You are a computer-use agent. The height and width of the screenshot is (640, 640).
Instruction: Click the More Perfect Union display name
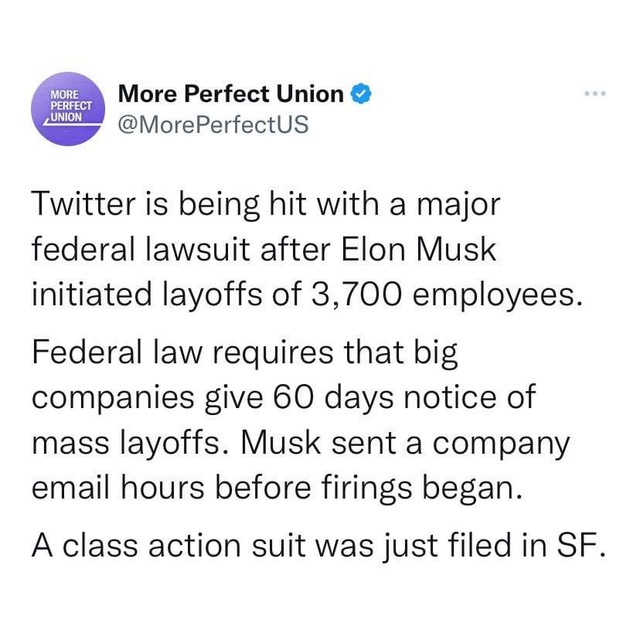[231, 96]
